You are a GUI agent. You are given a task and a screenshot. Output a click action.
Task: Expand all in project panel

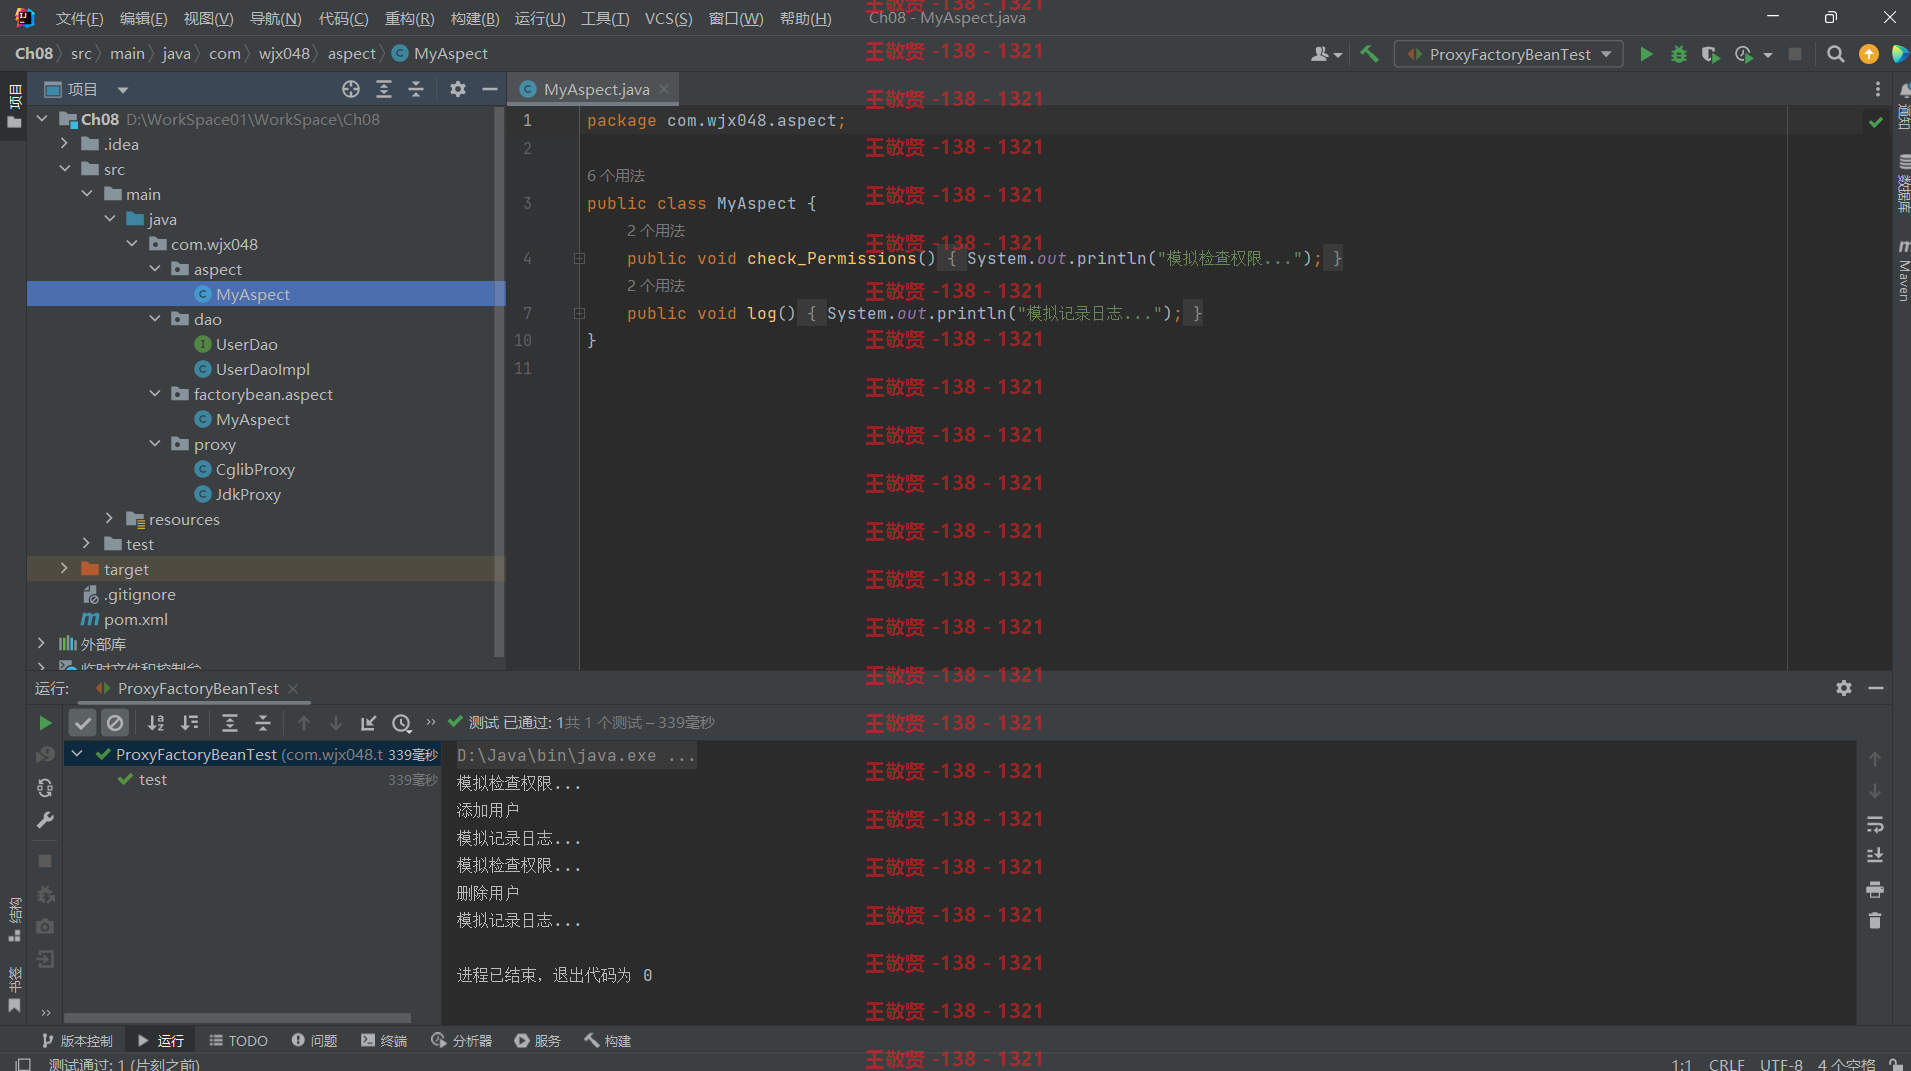[x=384, y=89]
